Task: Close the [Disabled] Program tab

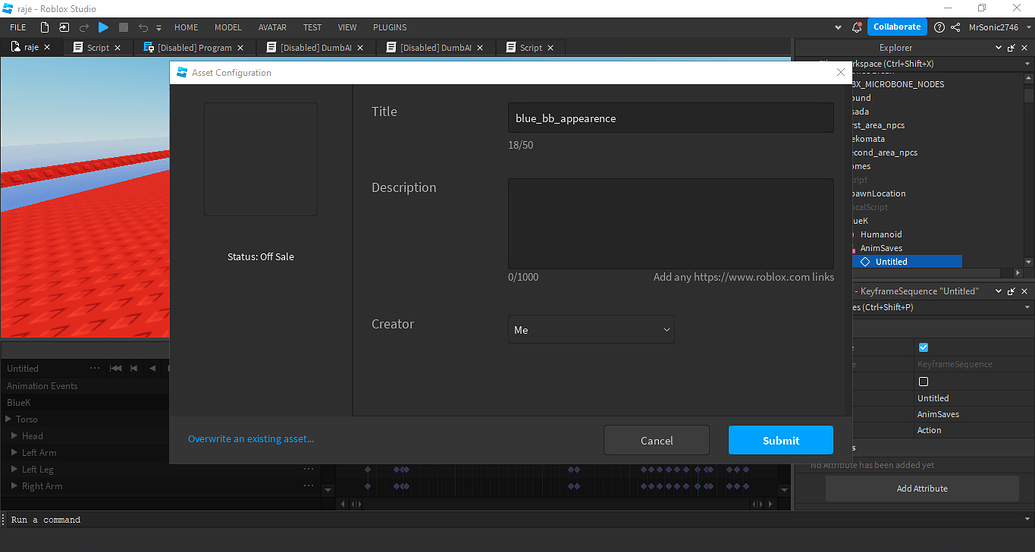Action: tap(240, 48)
